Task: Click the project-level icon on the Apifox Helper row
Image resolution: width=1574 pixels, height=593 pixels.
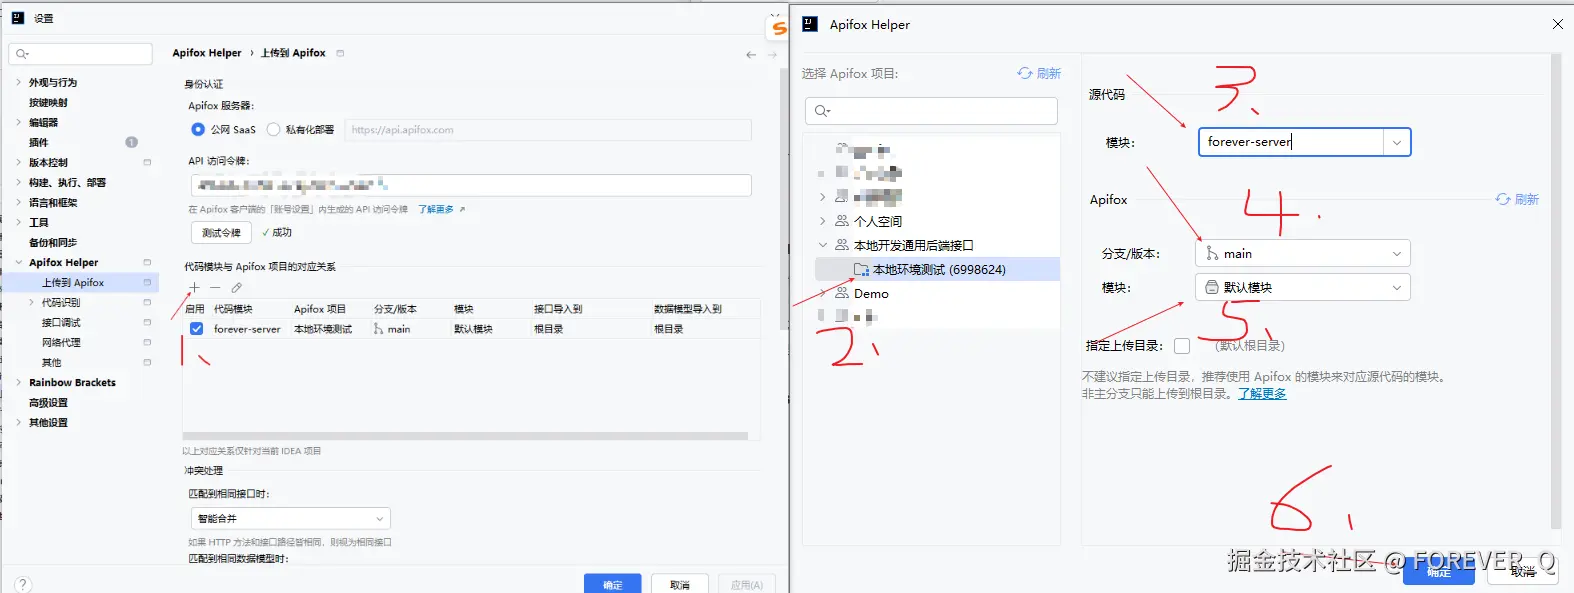Action: click(147, 262)
